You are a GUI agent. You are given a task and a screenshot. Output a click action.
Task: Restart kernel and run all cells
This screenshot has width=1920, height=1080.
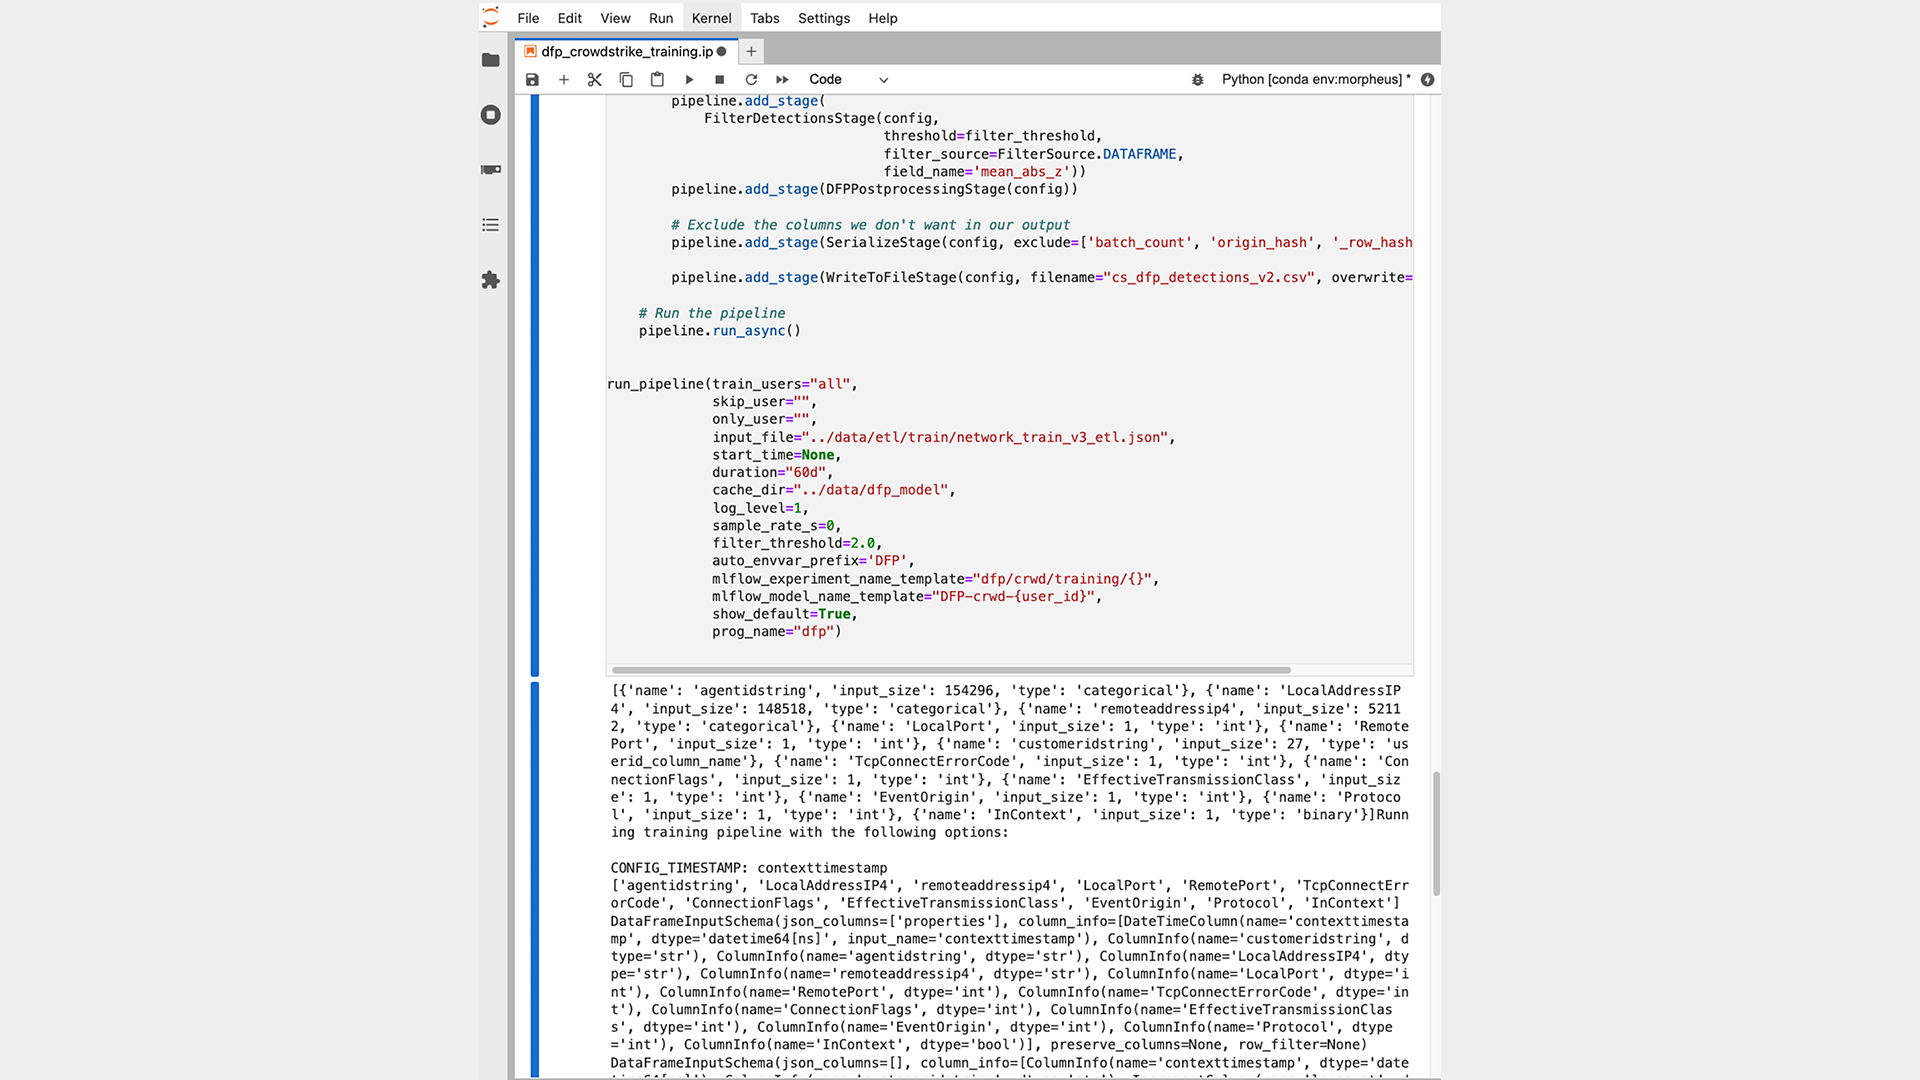click(782, 80)
